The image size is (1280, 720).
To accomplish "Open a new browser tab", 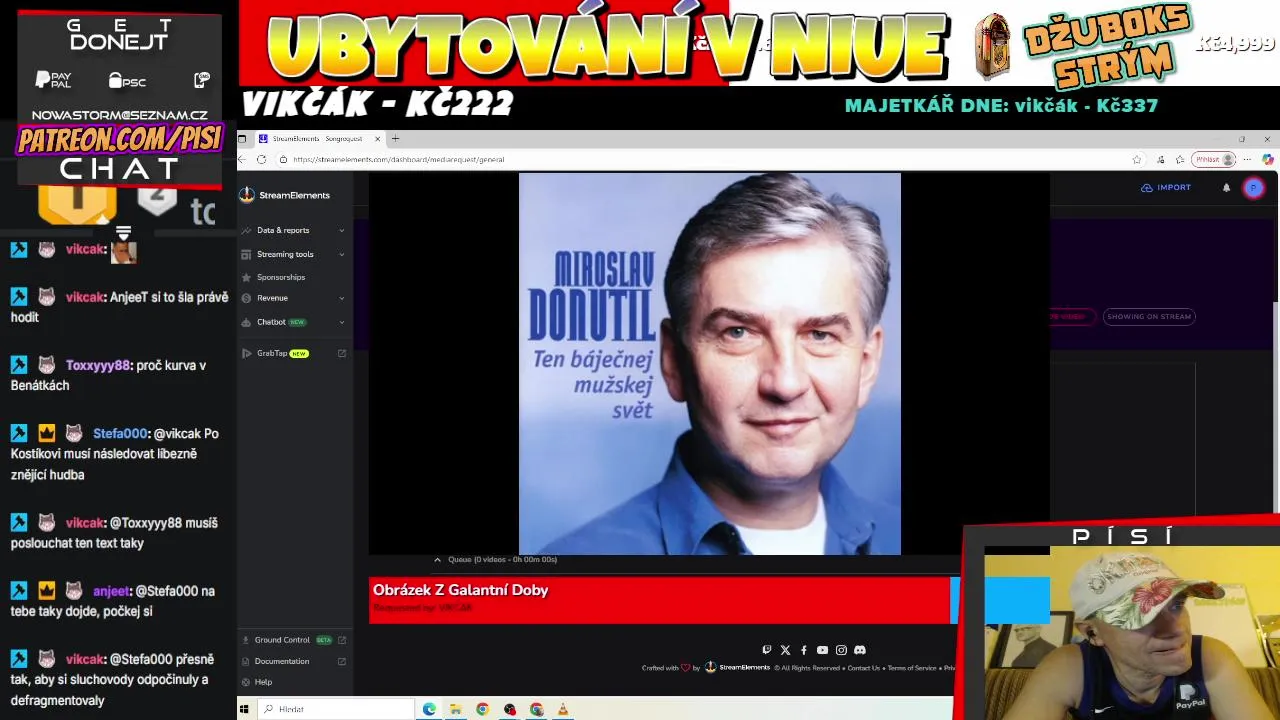I will pyautogui.click(x=395, y=139).
